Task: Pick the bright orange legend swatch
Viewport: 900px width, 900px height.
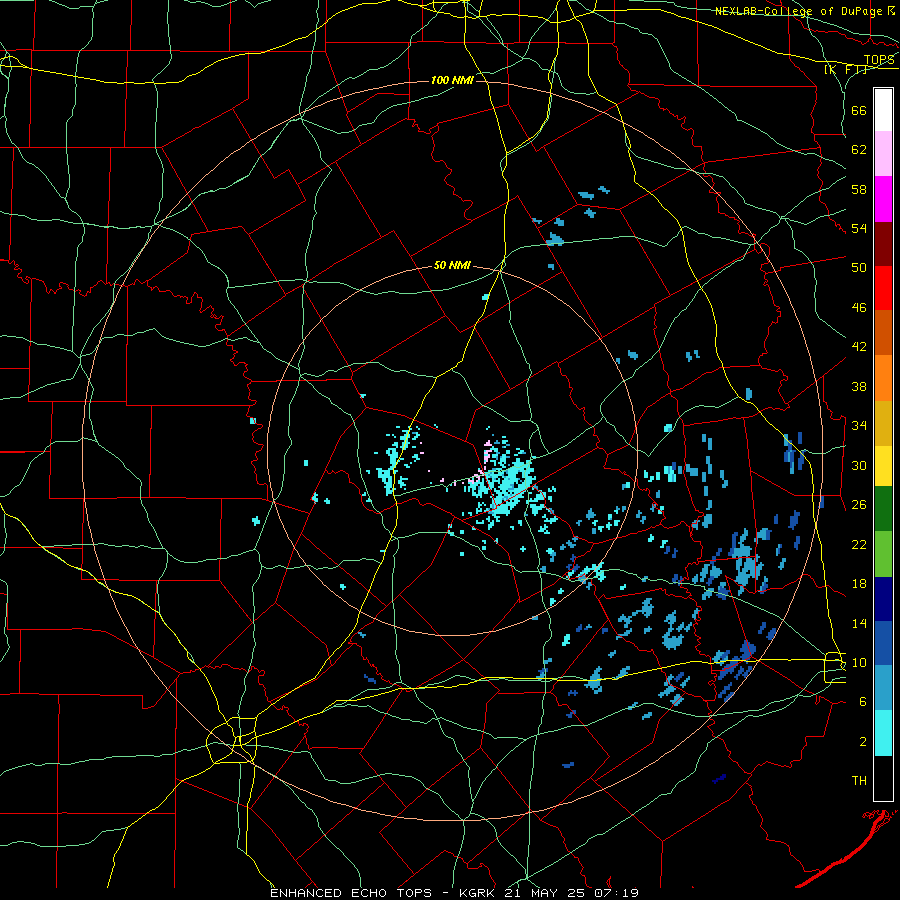Action: pyautogui.click(x=883, y=378)
